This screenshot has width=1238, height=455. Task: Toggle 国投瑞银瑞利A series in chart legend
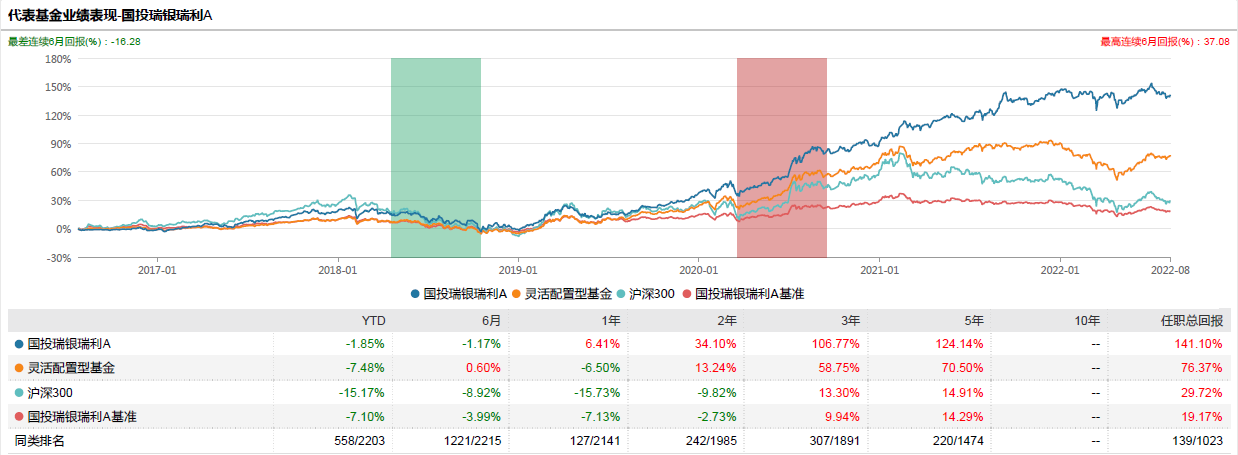[x=460, y=294]
